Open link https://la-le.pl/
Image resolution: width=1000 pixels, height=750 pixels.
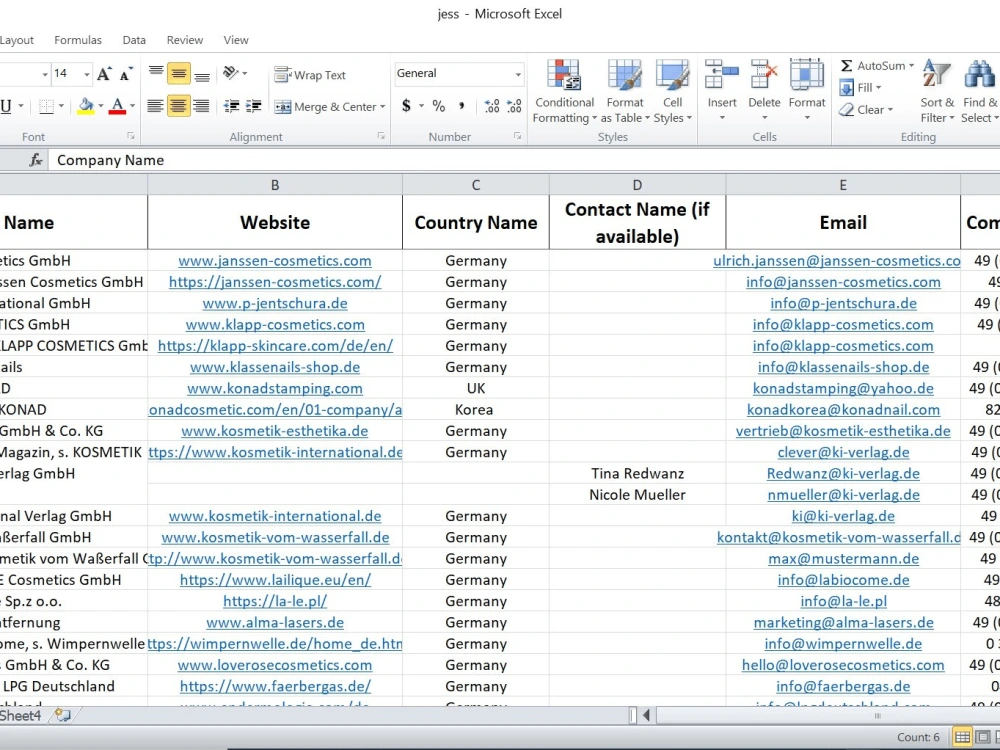click(275, 601)
